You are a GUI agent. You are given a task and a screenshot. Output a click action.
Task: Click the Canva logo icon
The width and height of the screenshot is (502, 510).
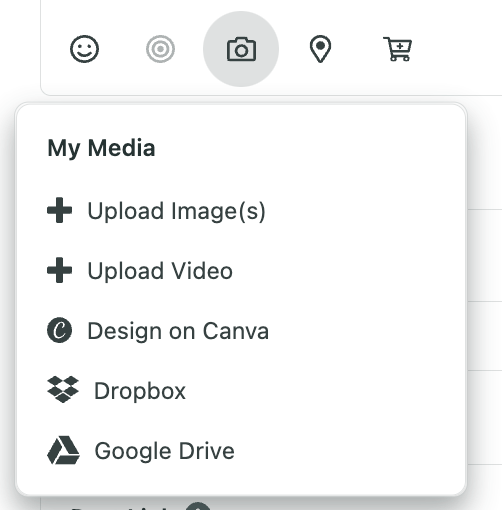point(59,330)
